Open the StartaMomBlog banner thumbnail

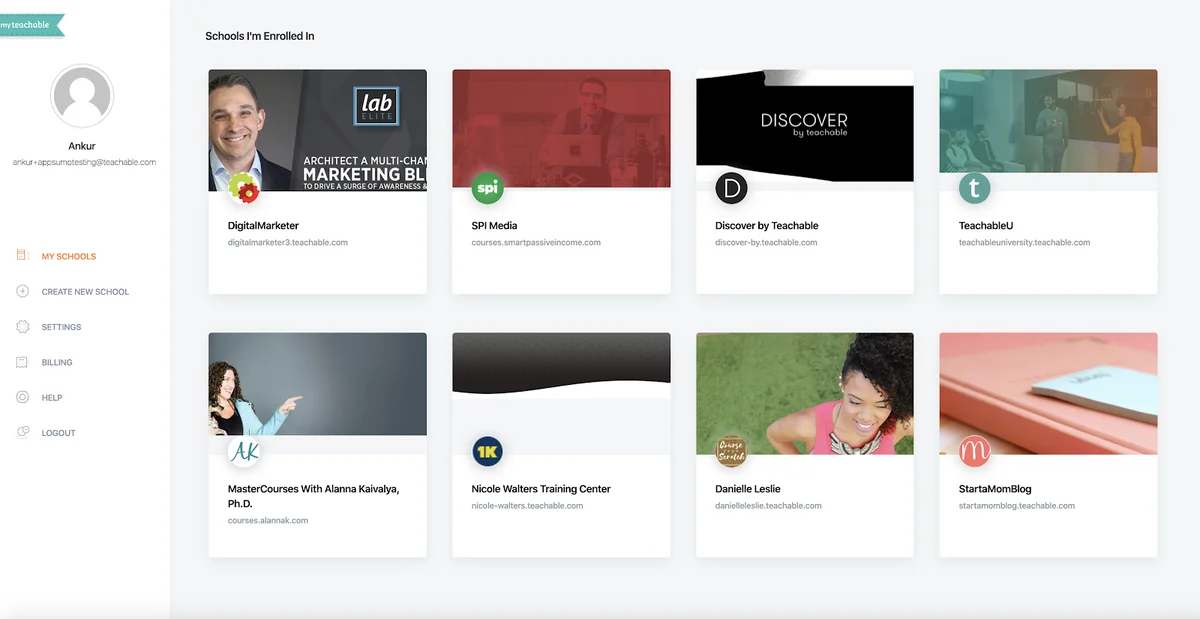(1048, 393)
